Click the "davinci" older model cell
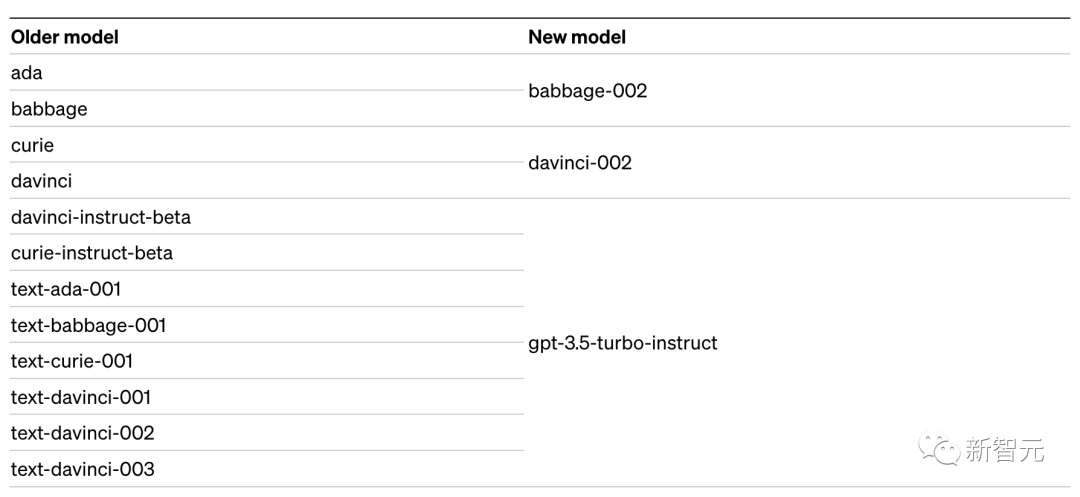Screen dimensions: 1080x497 coord(41,181)
